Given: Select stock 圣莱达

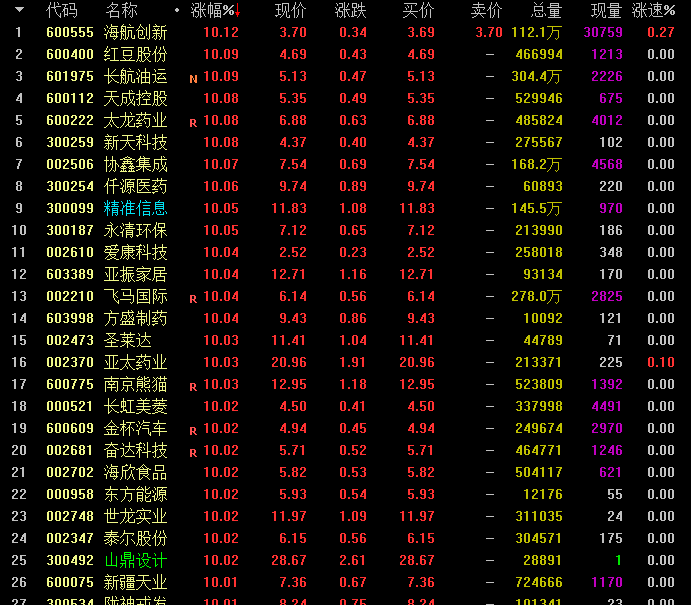Looking at the screenshot, I should click(127, 340).
